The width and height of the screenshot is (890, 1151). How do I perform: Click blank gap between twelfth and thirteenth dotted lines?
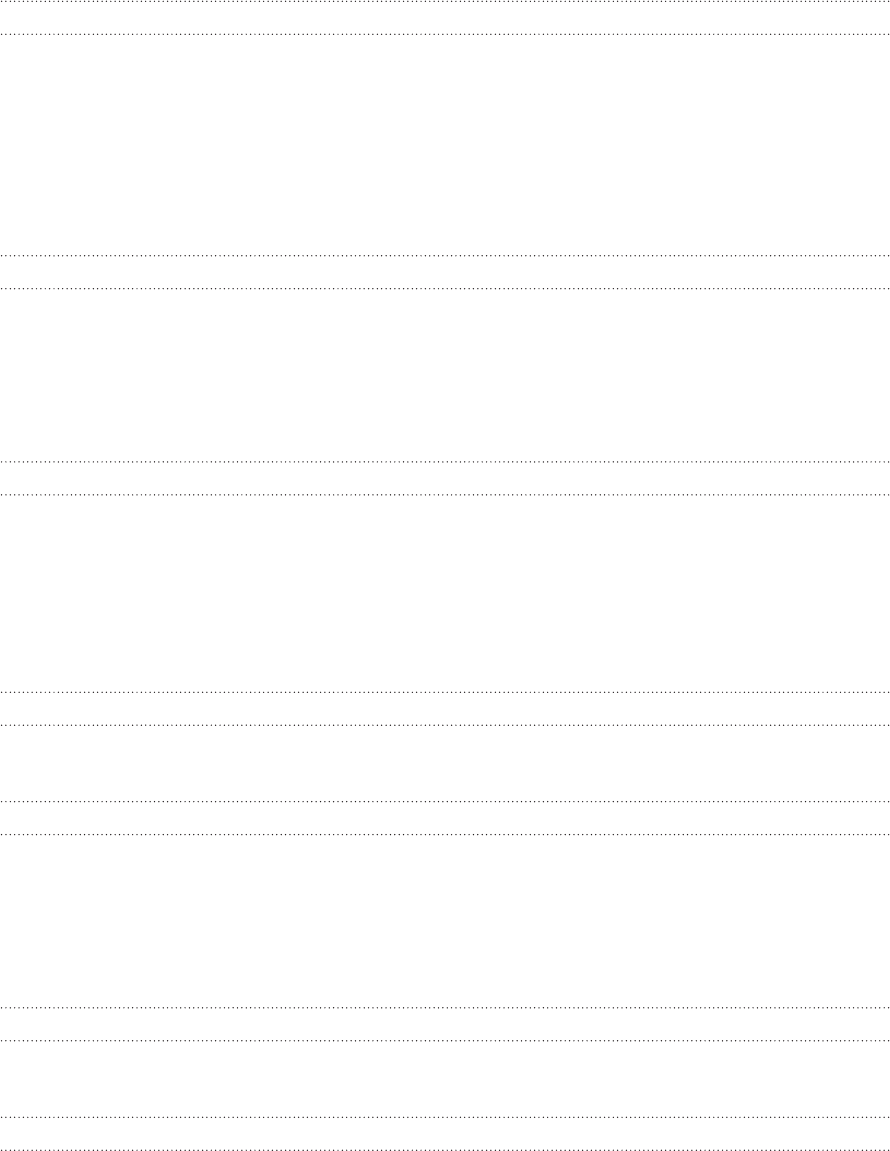click(445, 1079)
